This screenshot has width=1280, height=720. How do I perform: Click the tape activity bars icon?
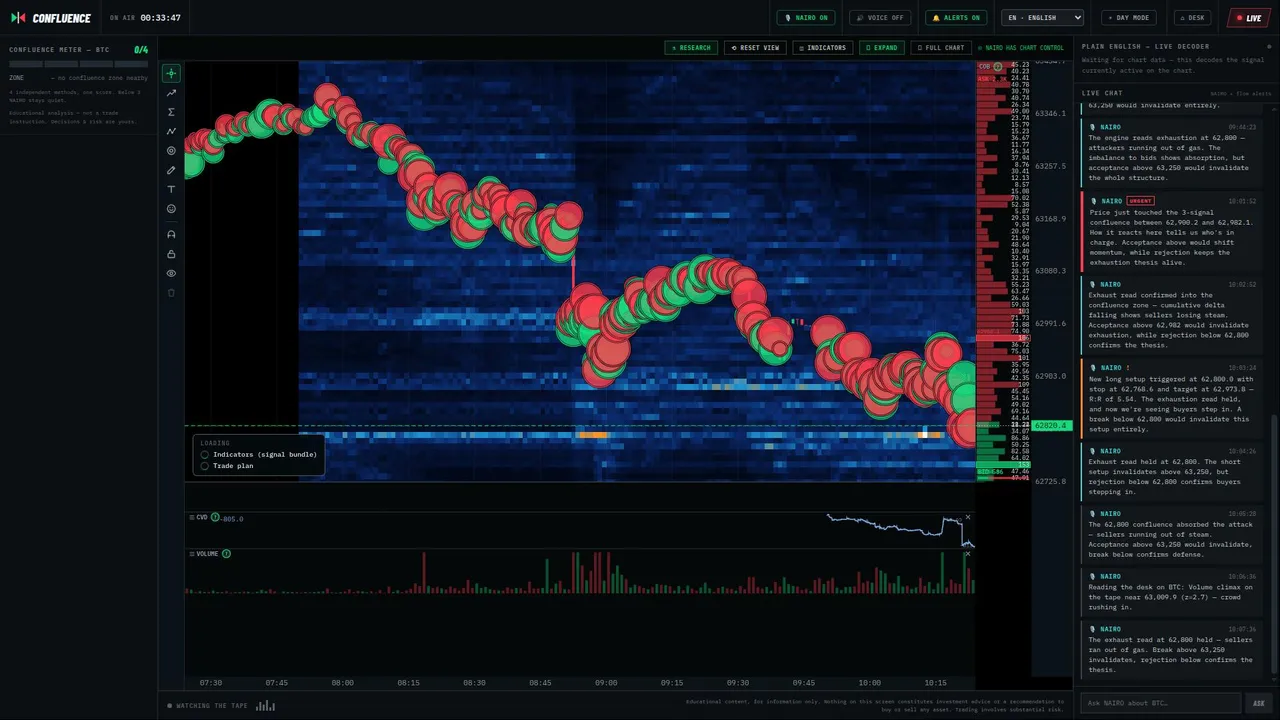(265, 705)
